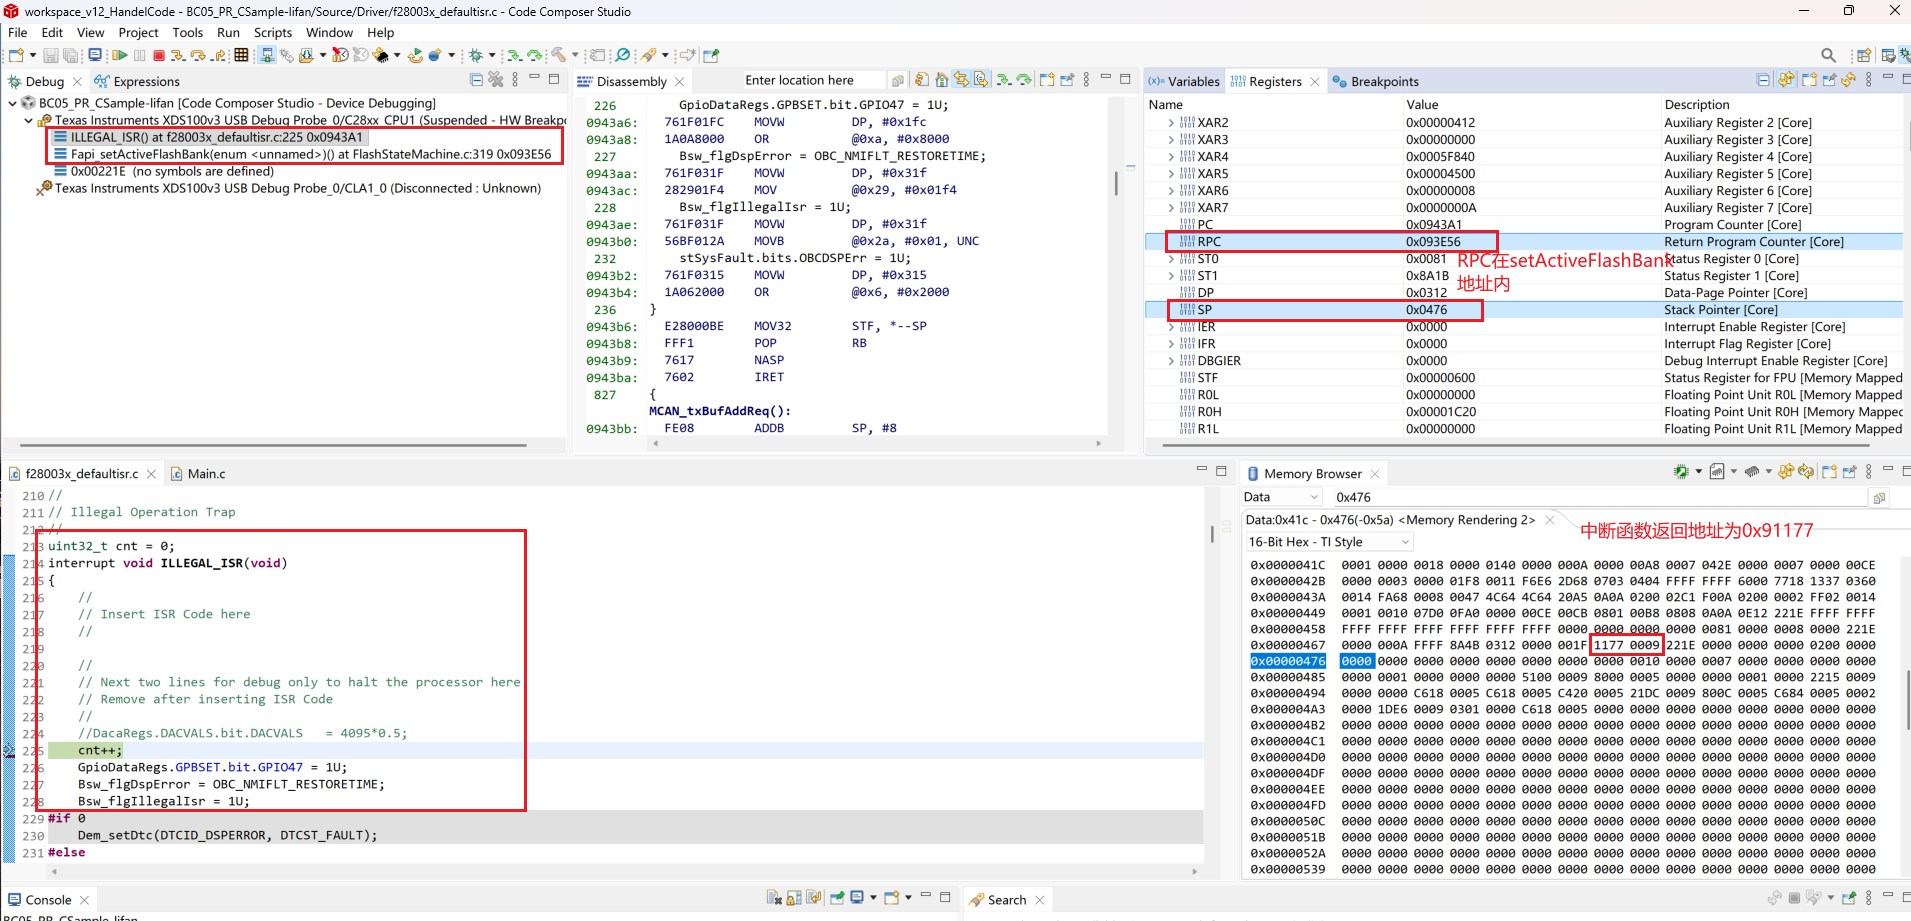Expand the IFR register row
The image size is (1911, 921).
[1171, 344]
